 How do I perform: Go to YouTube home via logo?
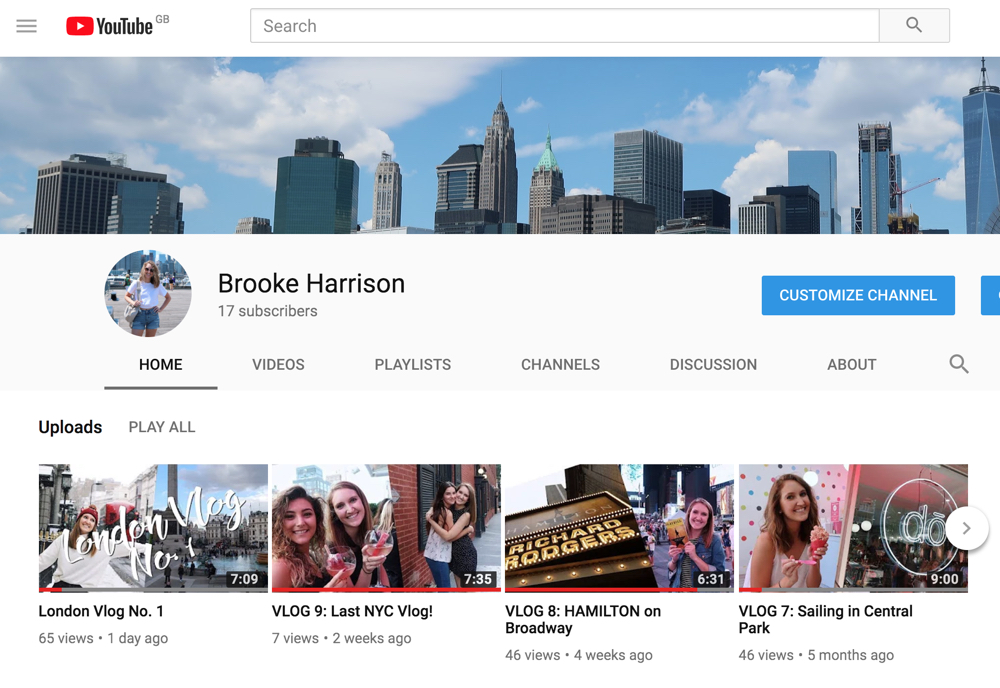point(110,26)
